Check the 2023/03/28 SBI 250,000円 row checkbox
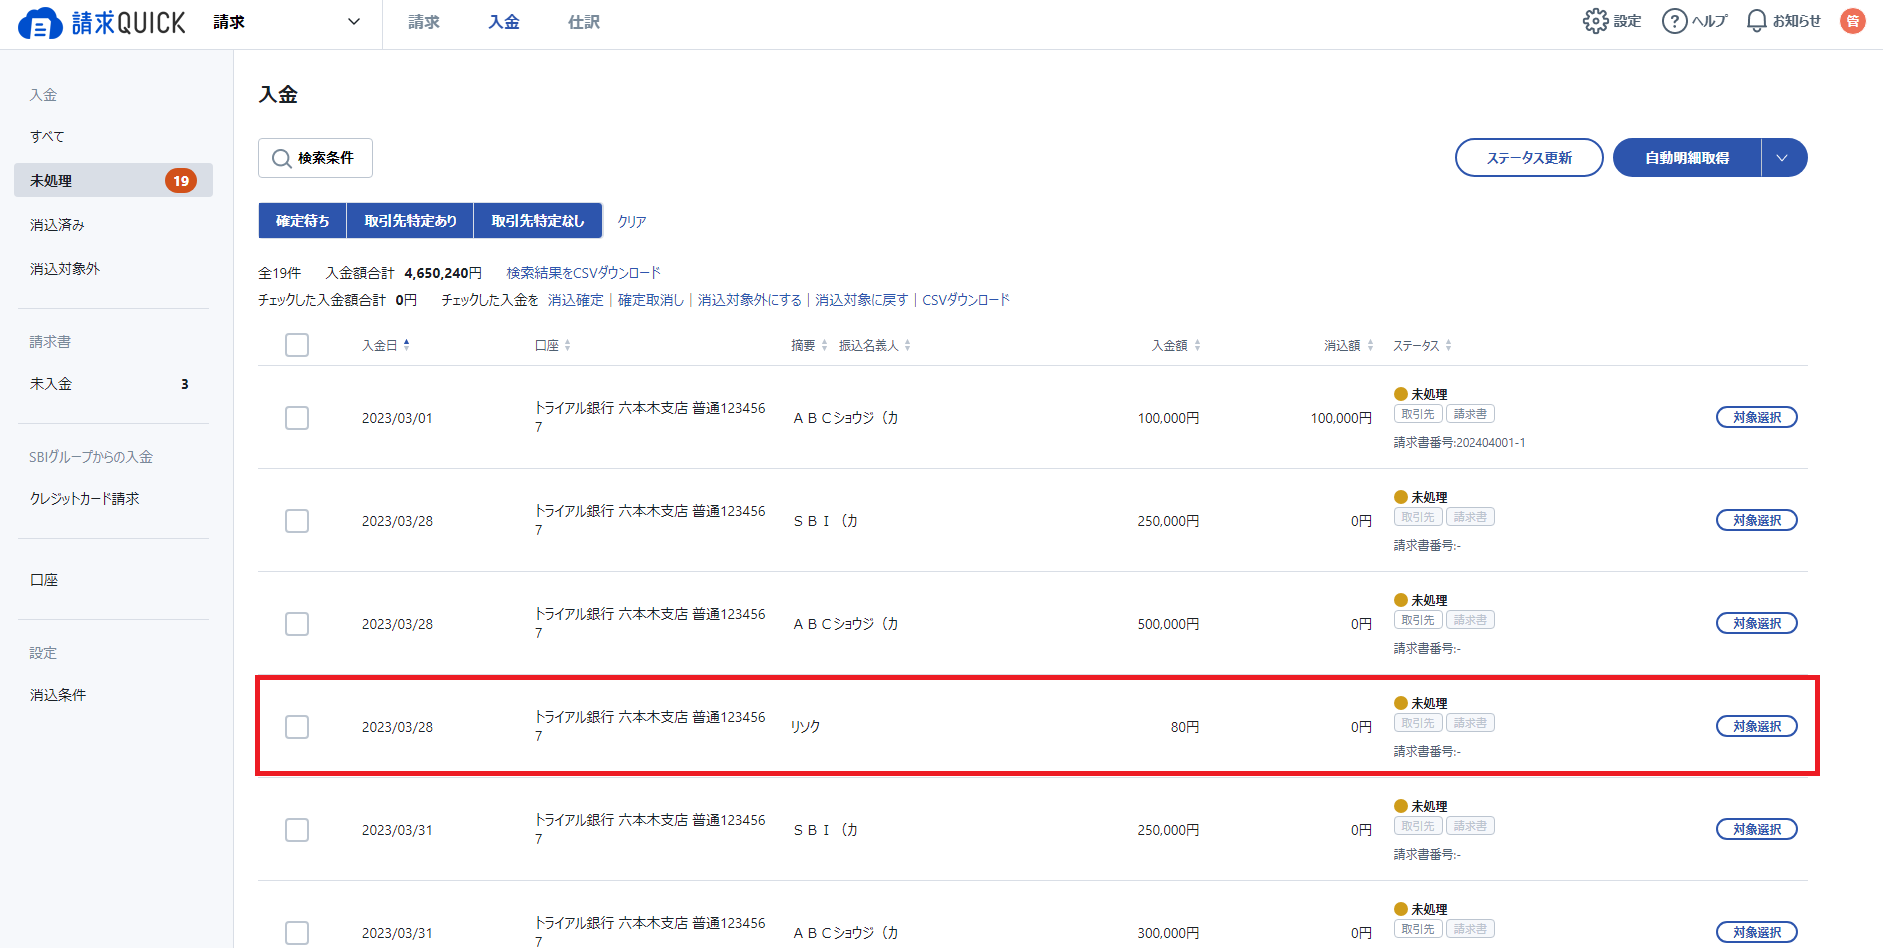This screenshot has width=1883, height=948. click(x=297, y=521)
